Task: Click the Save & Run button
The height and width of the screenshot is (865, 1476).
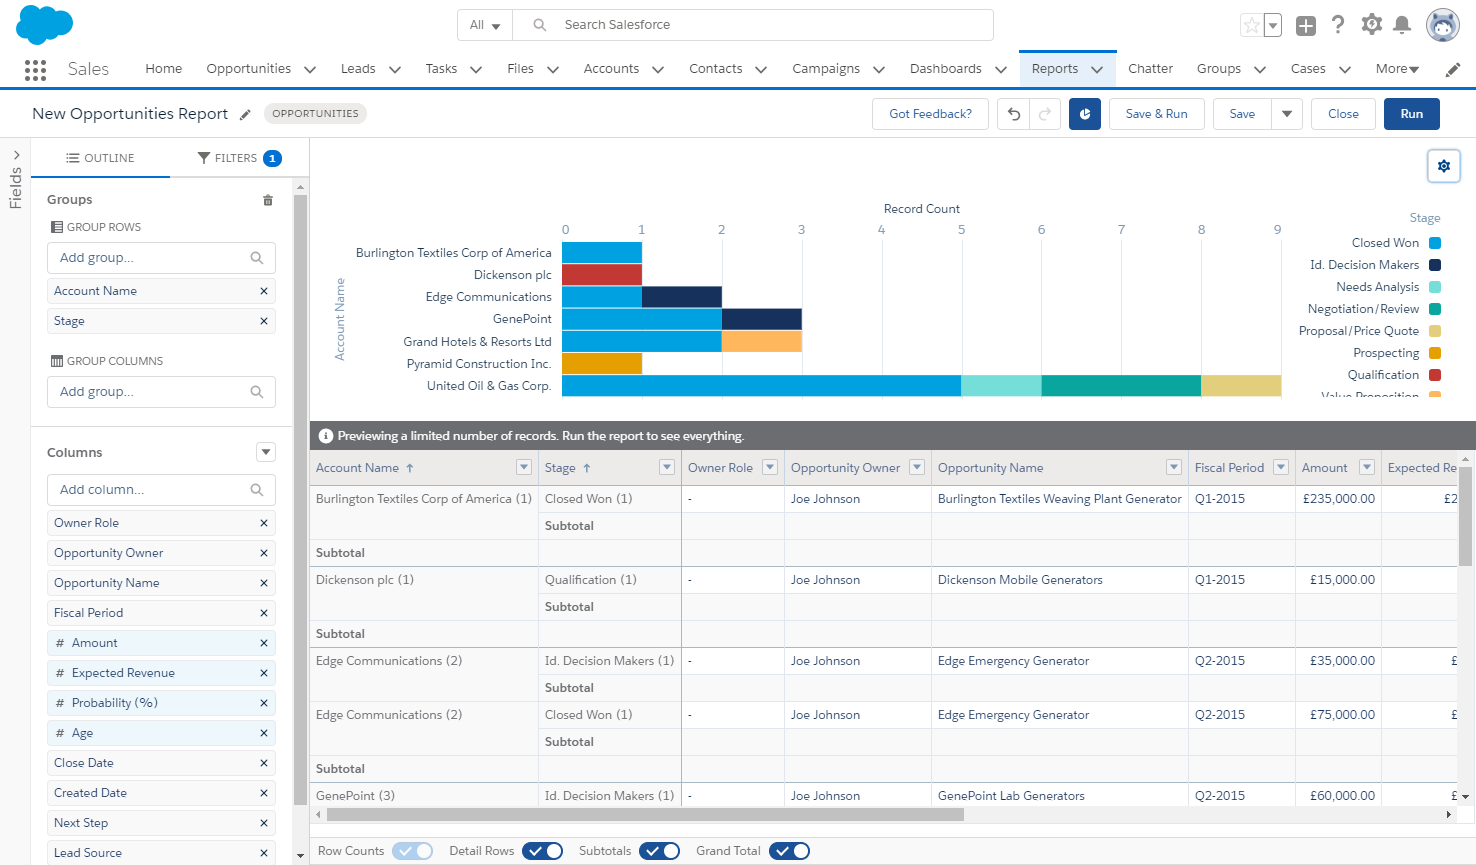Action: pos(1157,114)
